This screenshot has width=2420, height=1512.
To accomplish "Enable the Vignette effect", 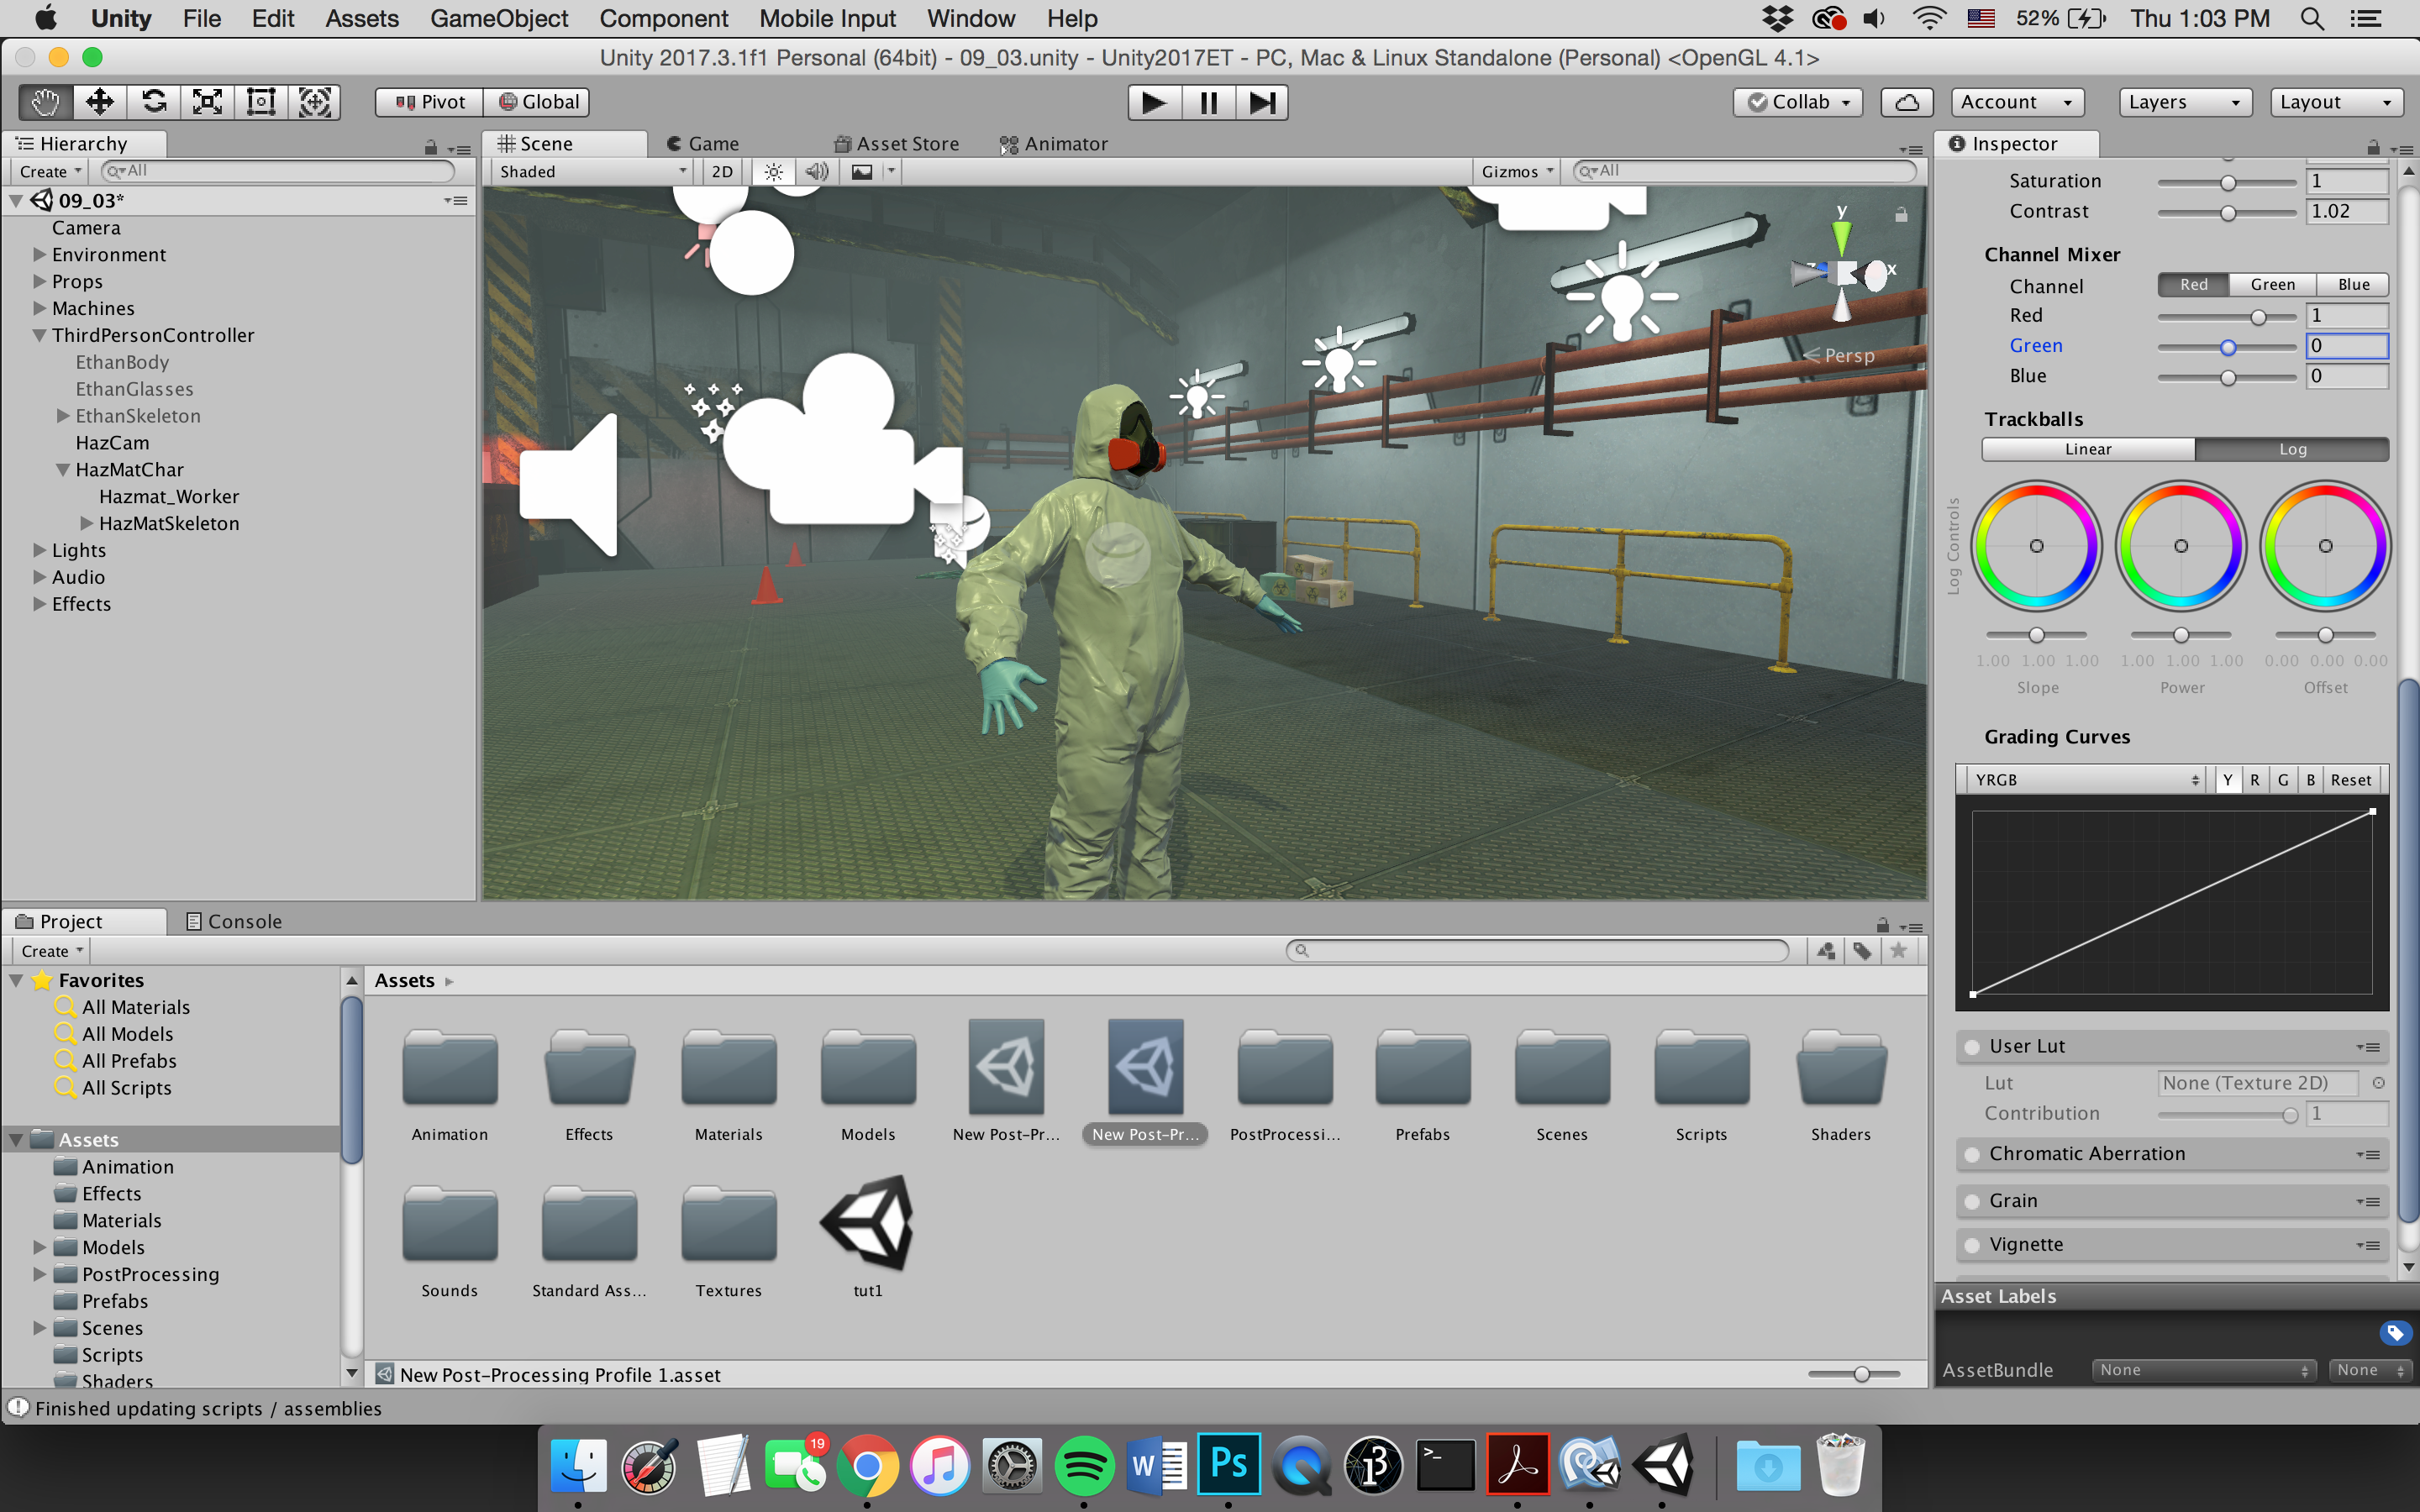I will tap(1972, 1245).
